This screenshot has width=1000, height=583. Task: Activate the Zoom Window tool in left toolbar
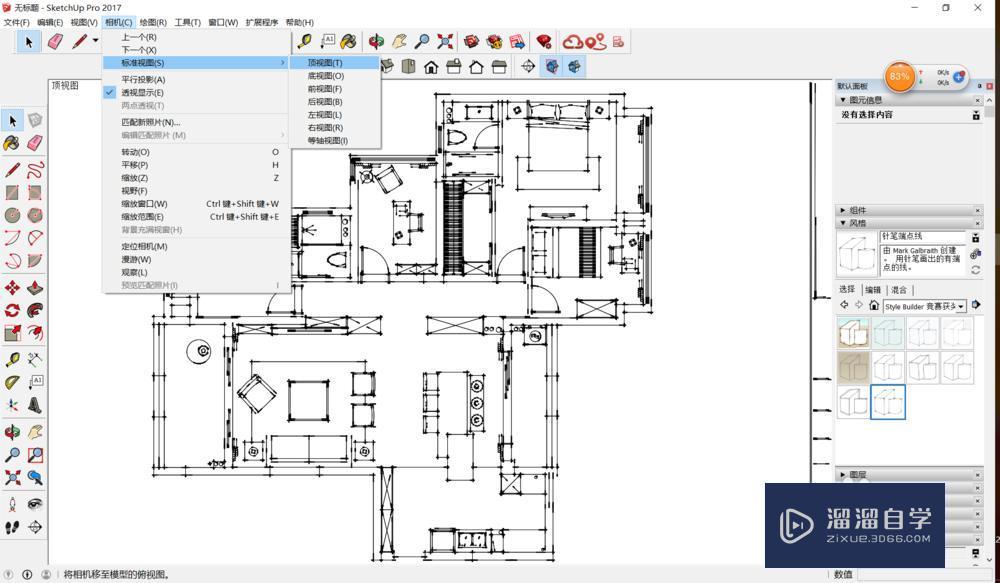click(35, 455)
